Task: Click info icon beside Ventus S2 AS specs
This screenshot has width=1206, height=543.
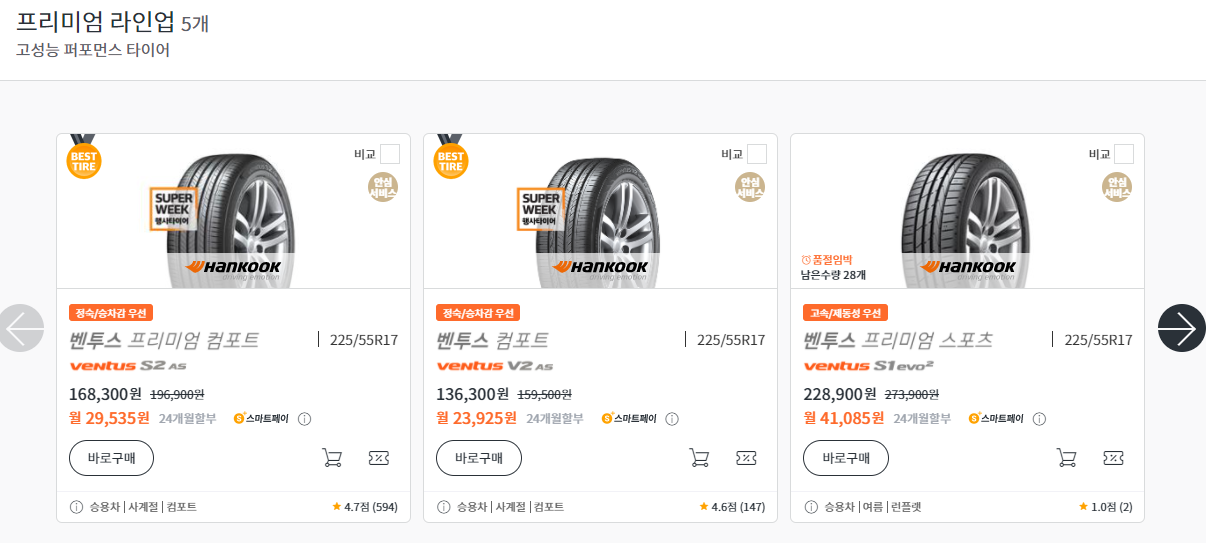Action: click(x=76, y=507)
